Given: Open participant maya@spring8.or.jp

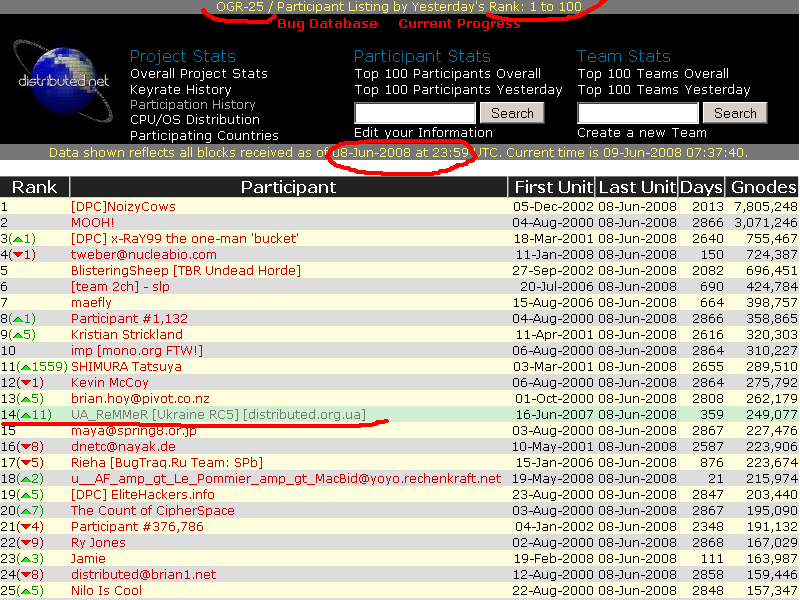Looking at the screenshot, I should (x=134, y=431).
